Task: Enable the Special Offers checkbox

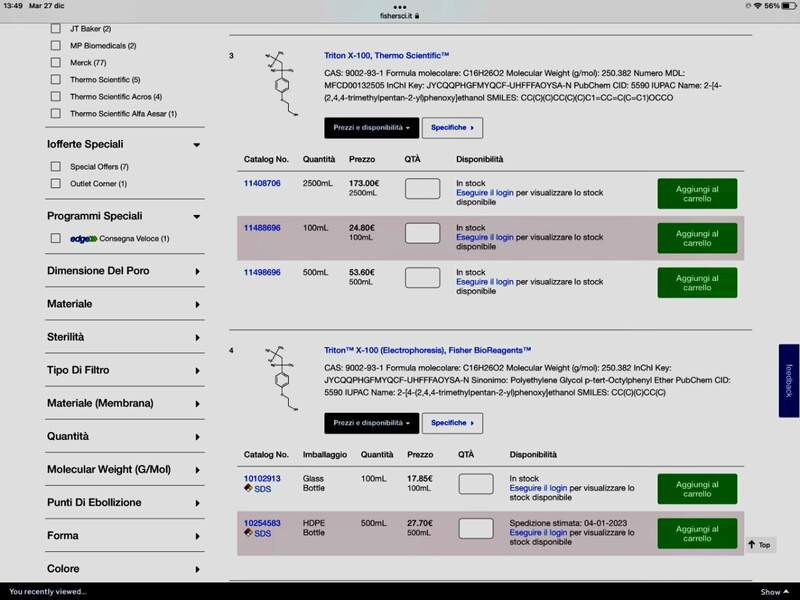Action: [56, 167]
